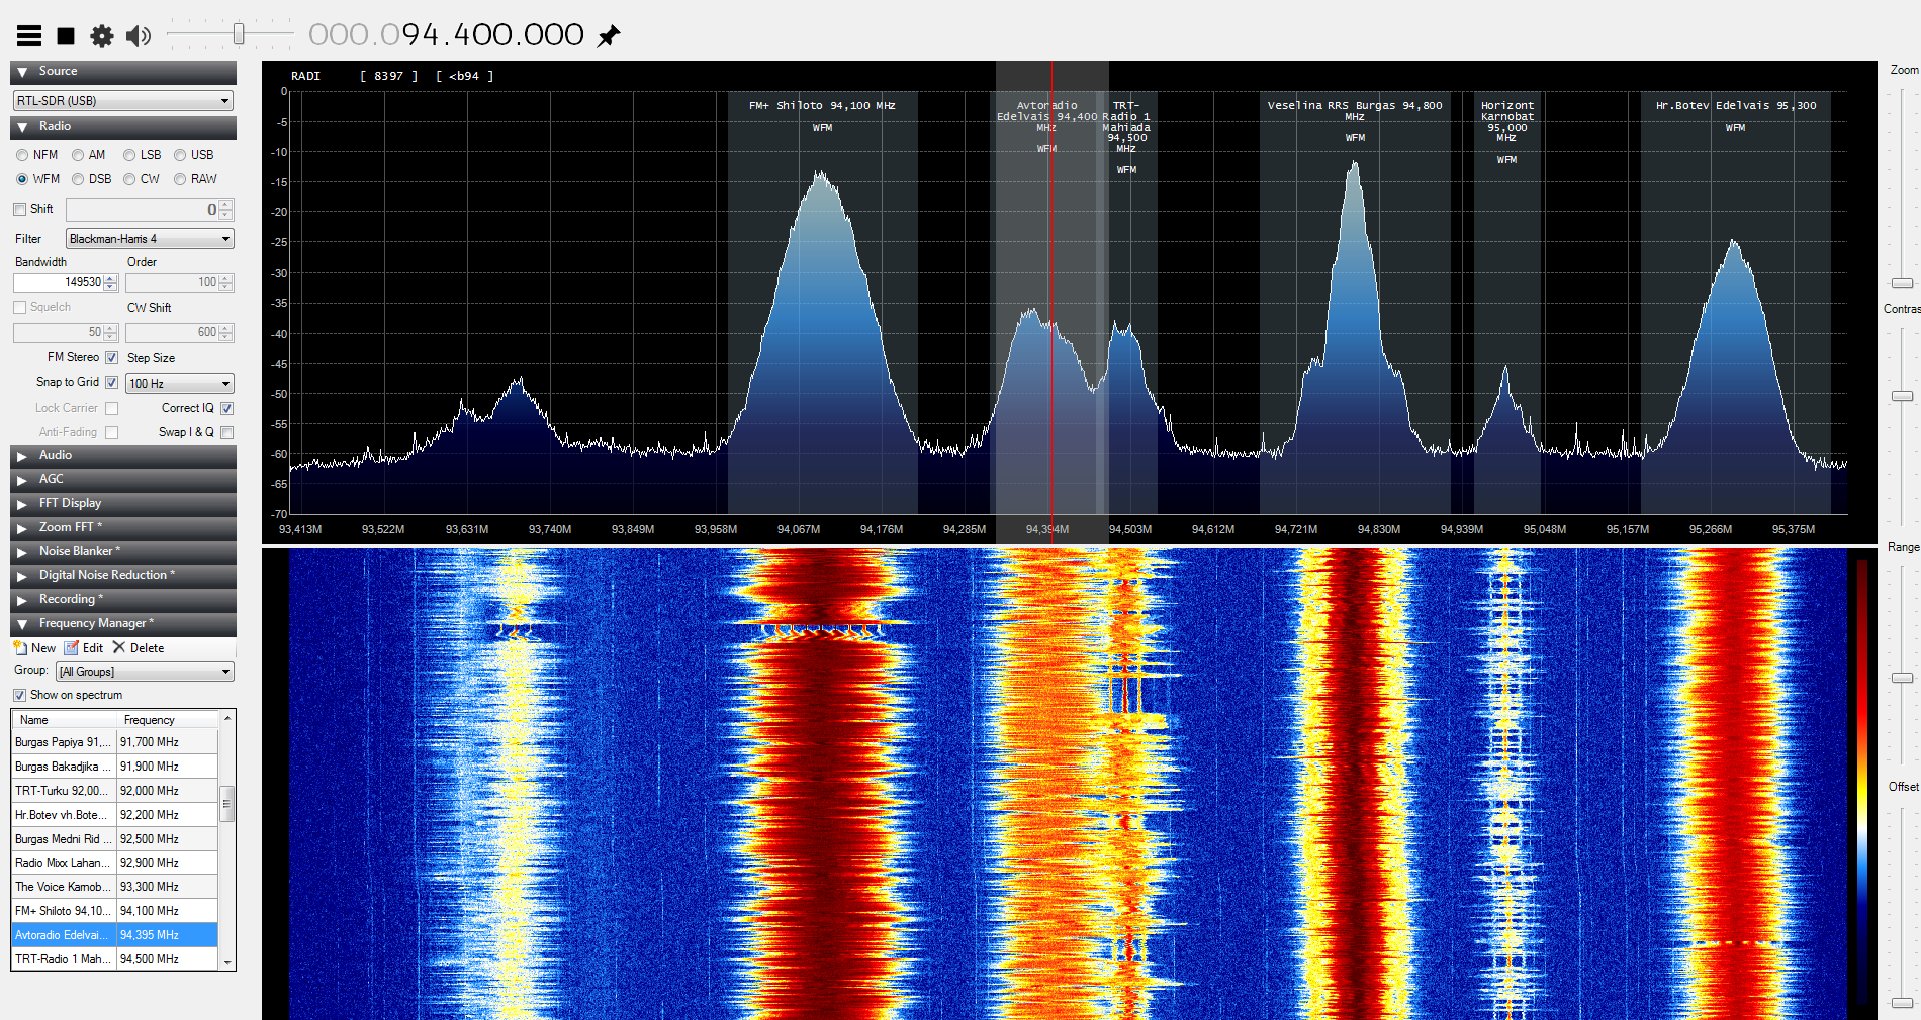Mute audio with the speaker icon
The height and width of the screenshot is (1020, 1921).
138,36
